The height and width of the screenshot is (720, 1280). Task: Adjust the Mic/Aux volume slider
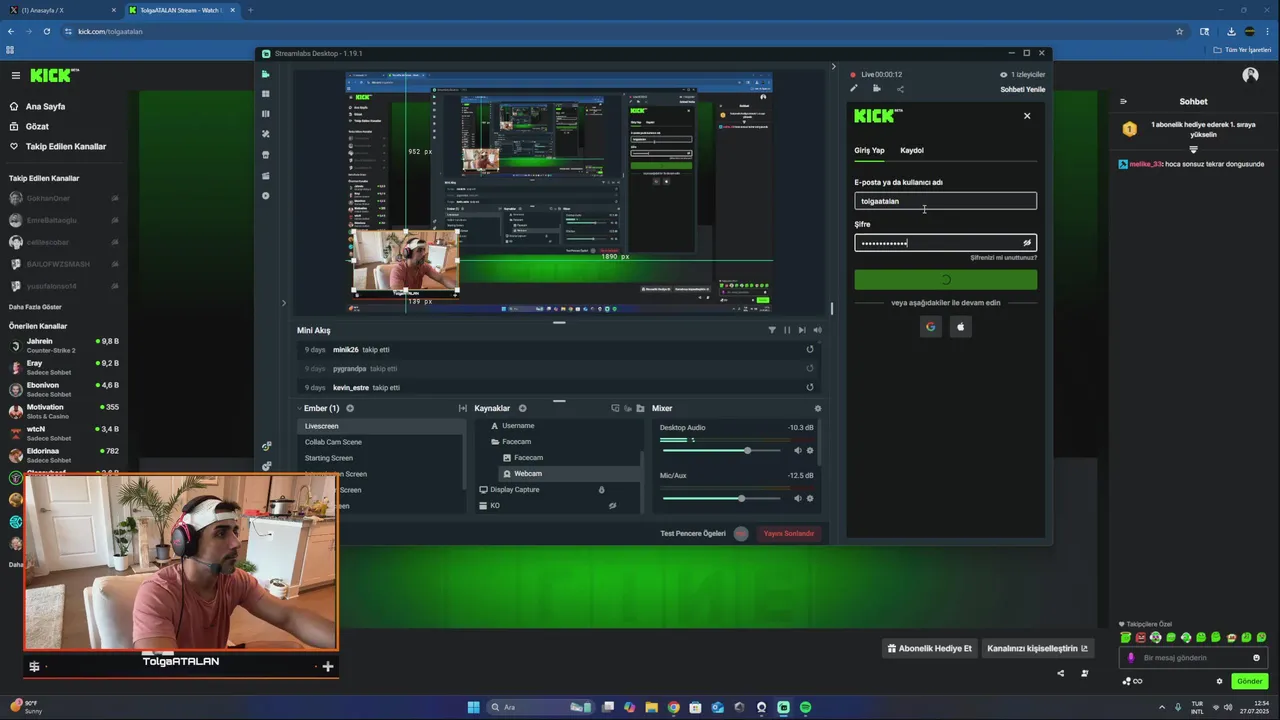pos(721,498)
